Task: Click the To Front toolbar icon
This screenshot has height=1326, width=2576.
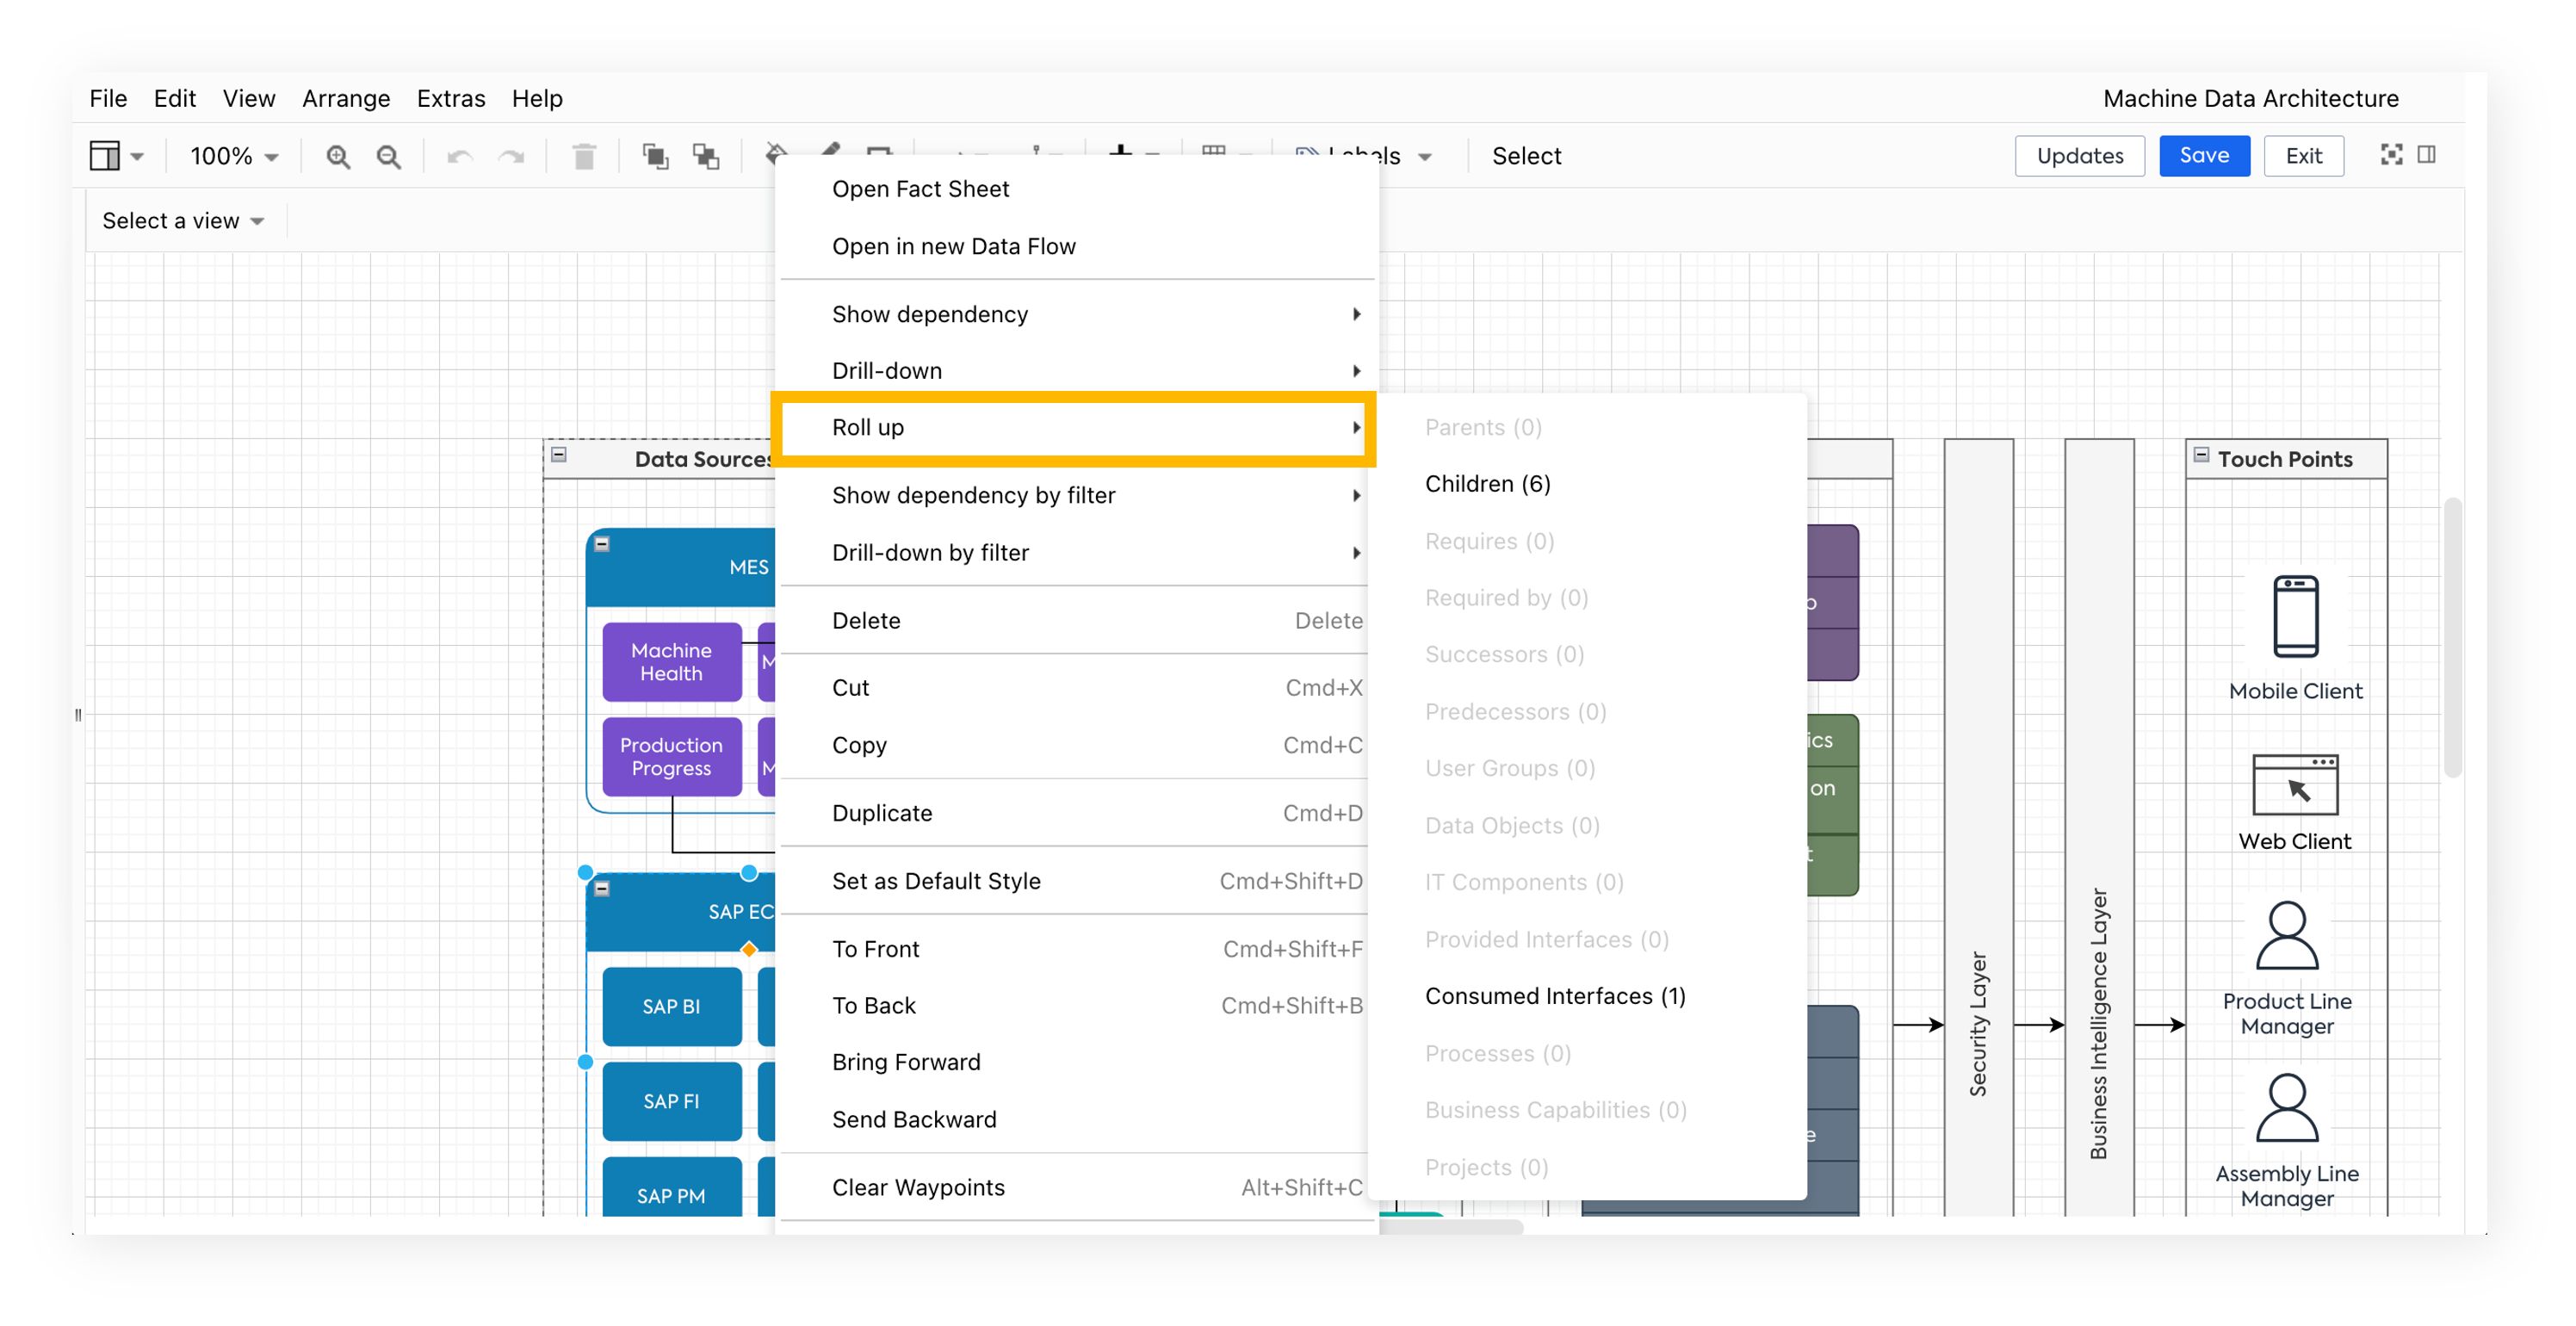Action: point(655,156)
